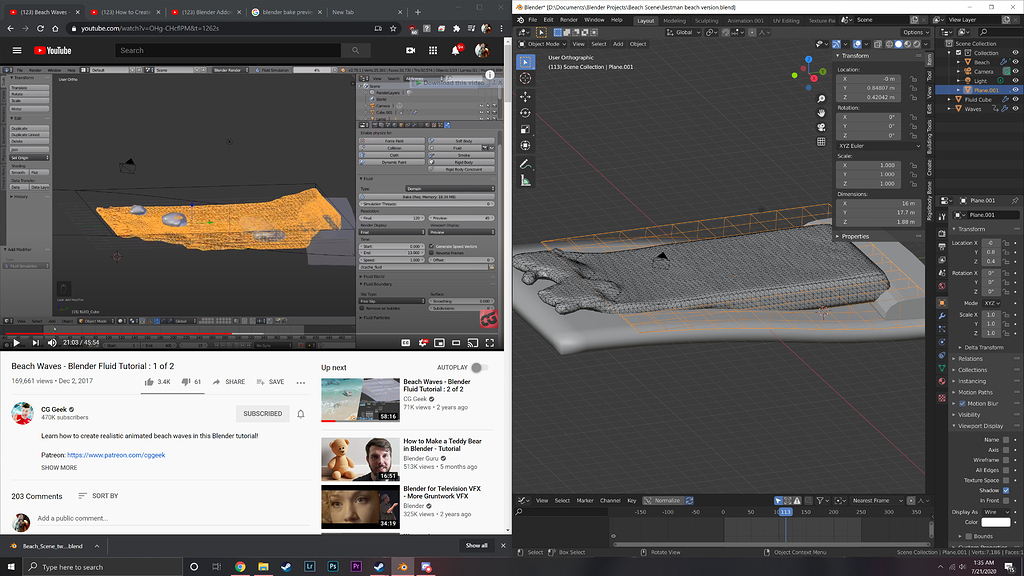
Task: Select the Cursor tool in Blender toolbar
Action: (x=526, y=79)
